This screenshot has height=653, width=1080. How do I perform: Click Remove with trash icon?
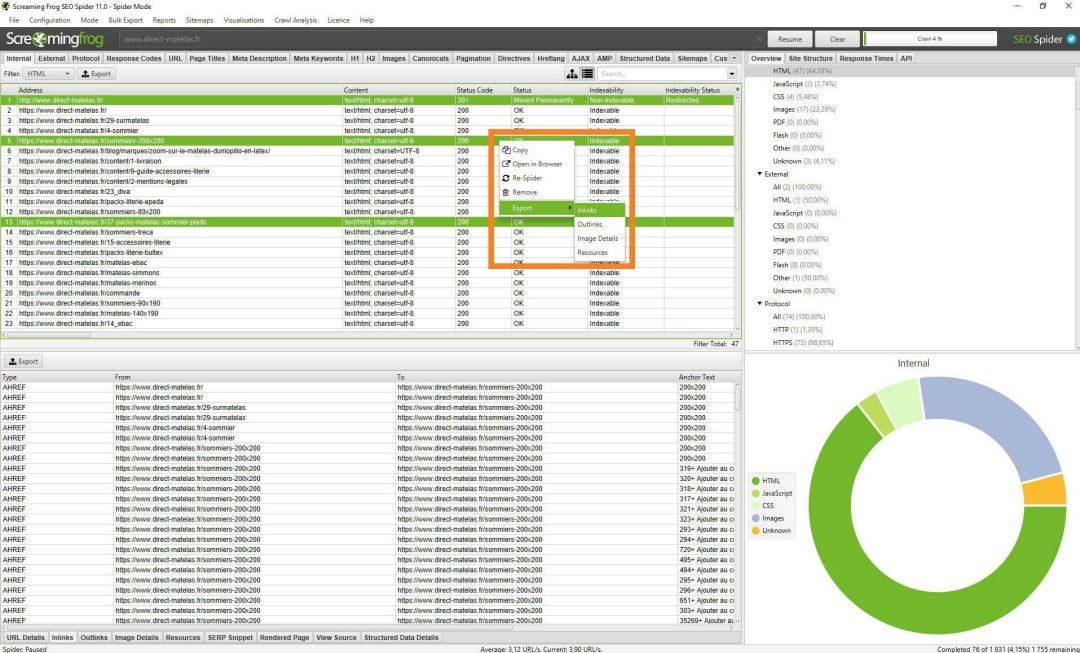pos(524,192)
